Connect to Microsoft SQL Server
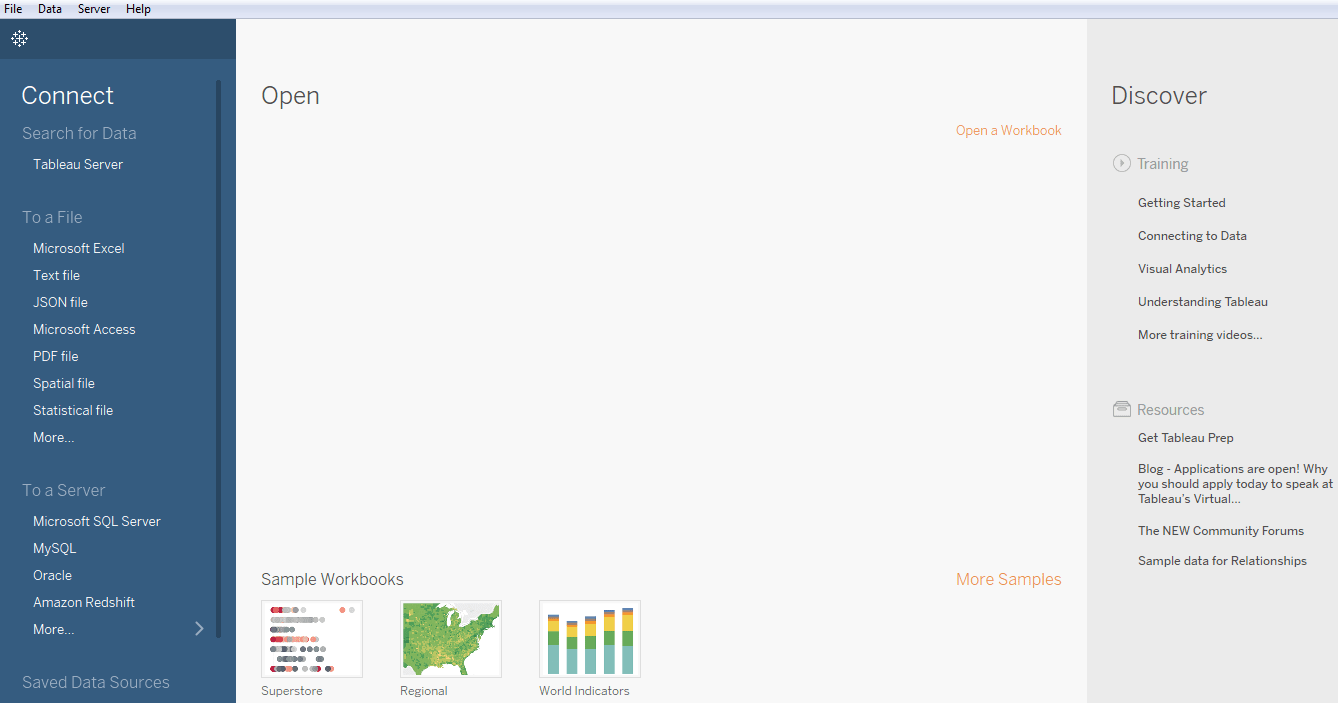Screen dimensions: 1338x703 [96, 520]
